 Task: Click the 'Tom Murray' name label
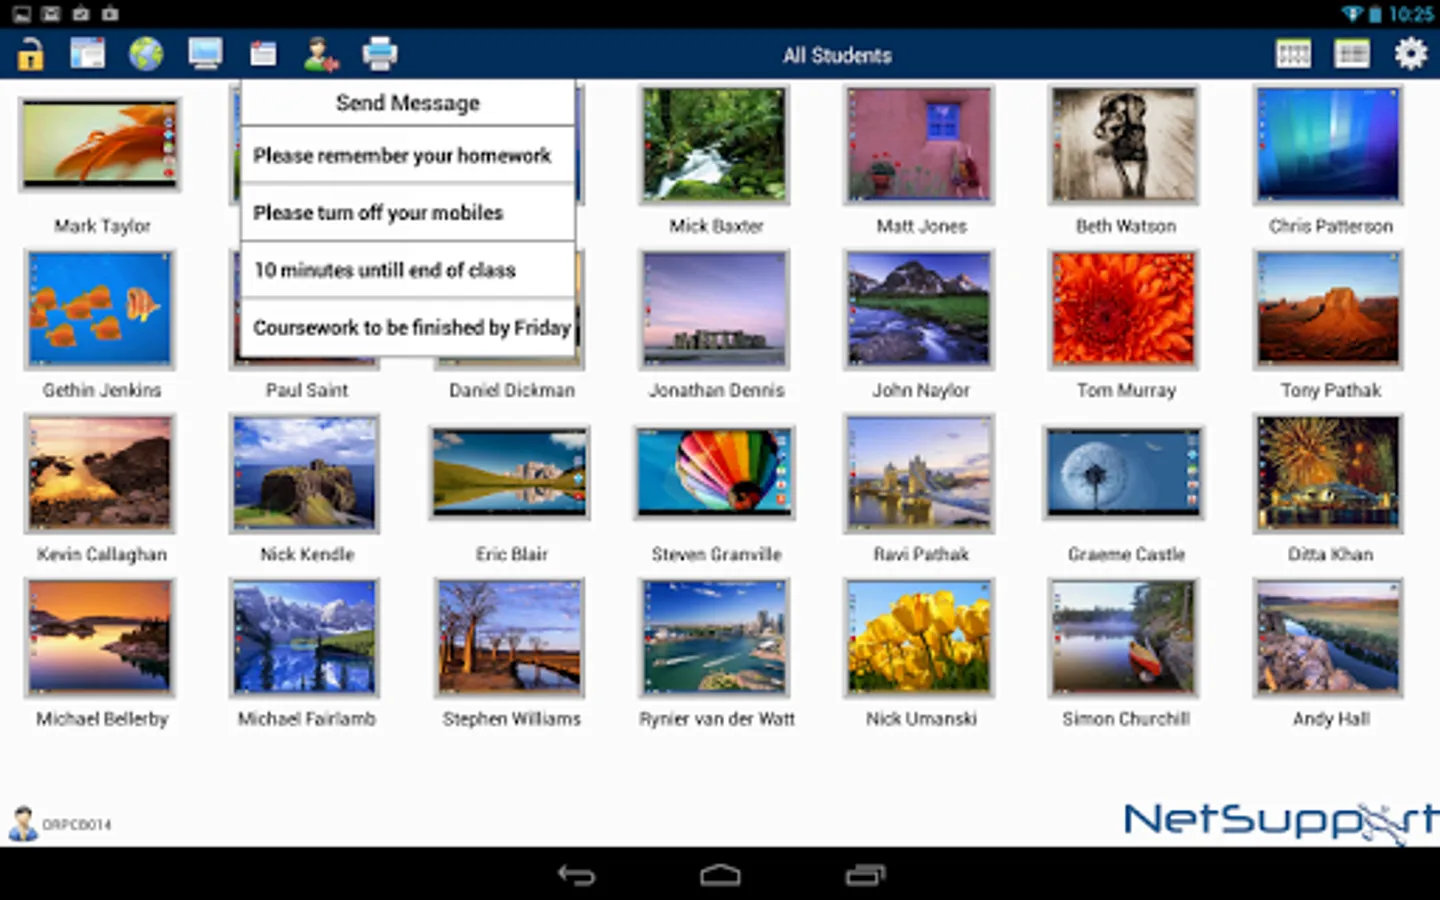(1126, 390)
